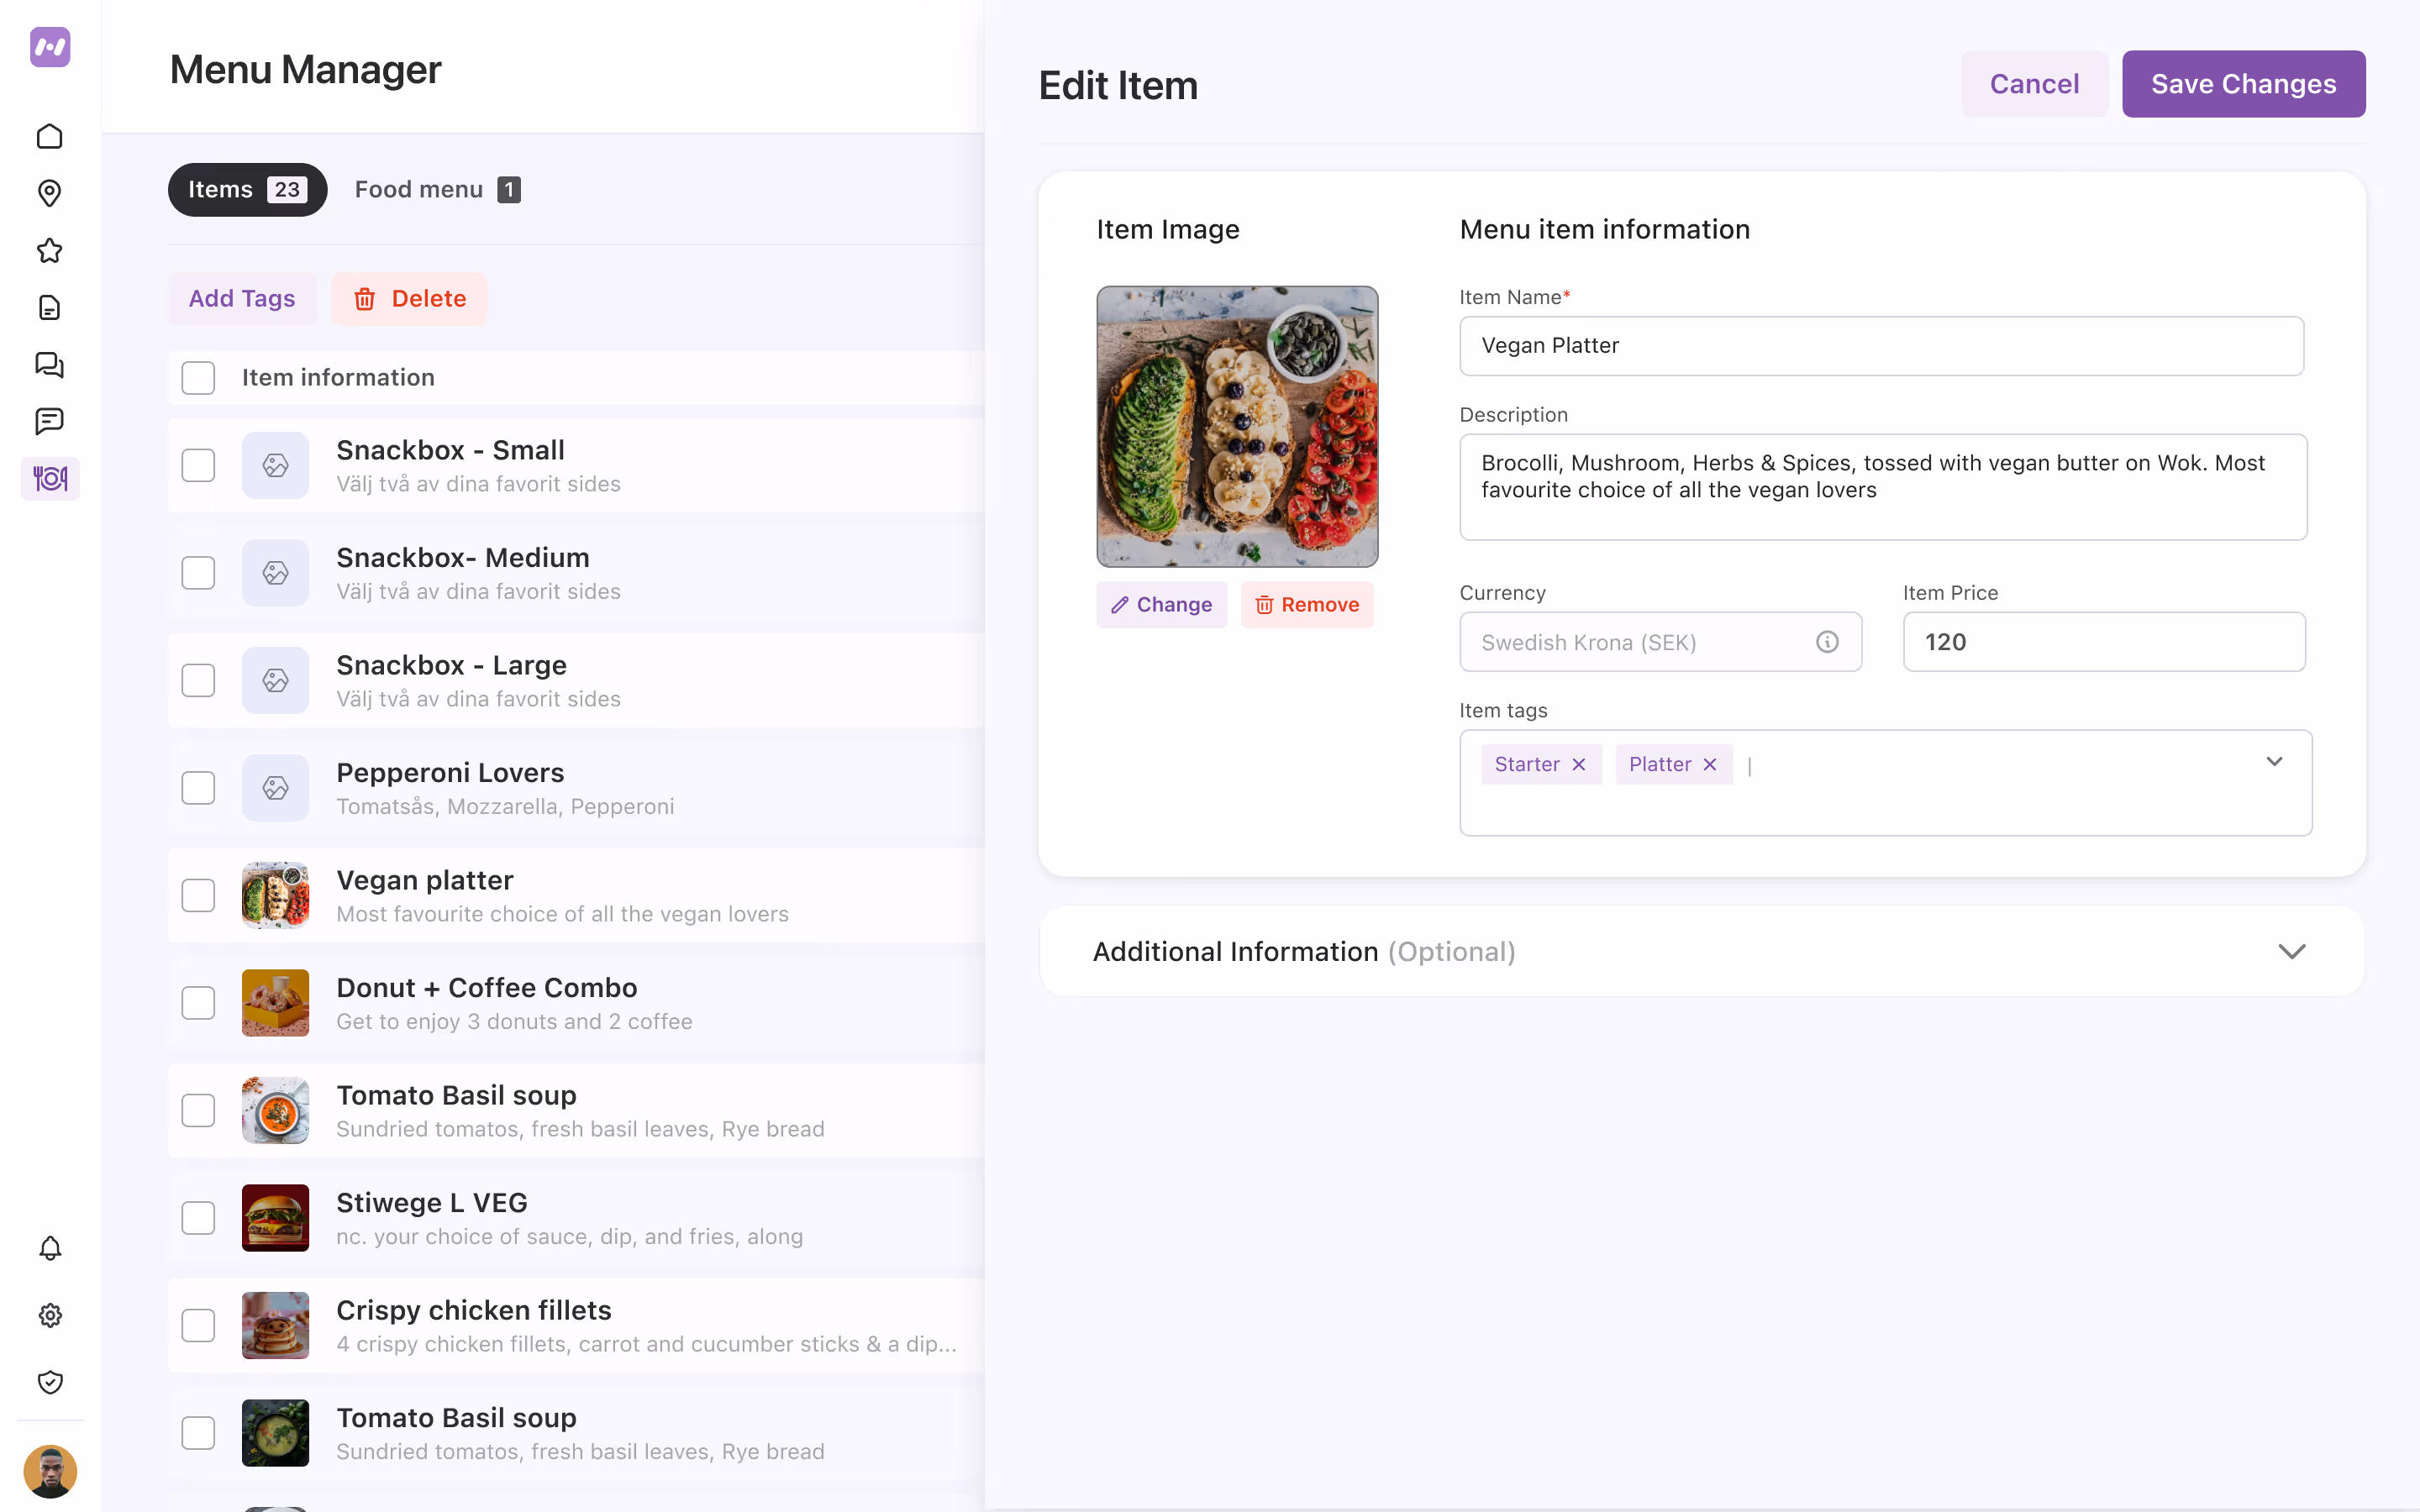
Task: Open the message bubble sidebar icon
Action: (x=50, y=421)
